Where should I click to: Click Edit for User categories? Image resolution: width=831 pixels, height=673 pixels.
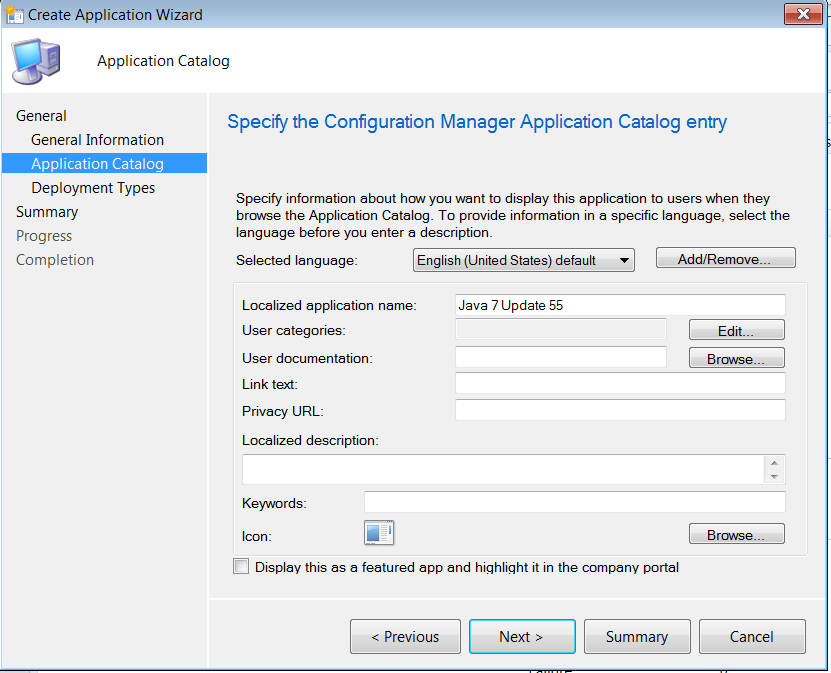[736, 329]
